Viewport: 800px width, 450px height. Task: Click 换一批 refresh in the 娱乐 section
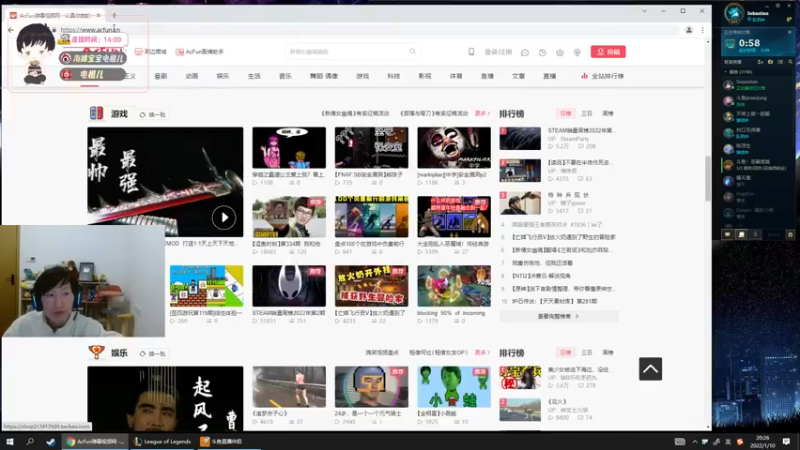click(153, 354)
